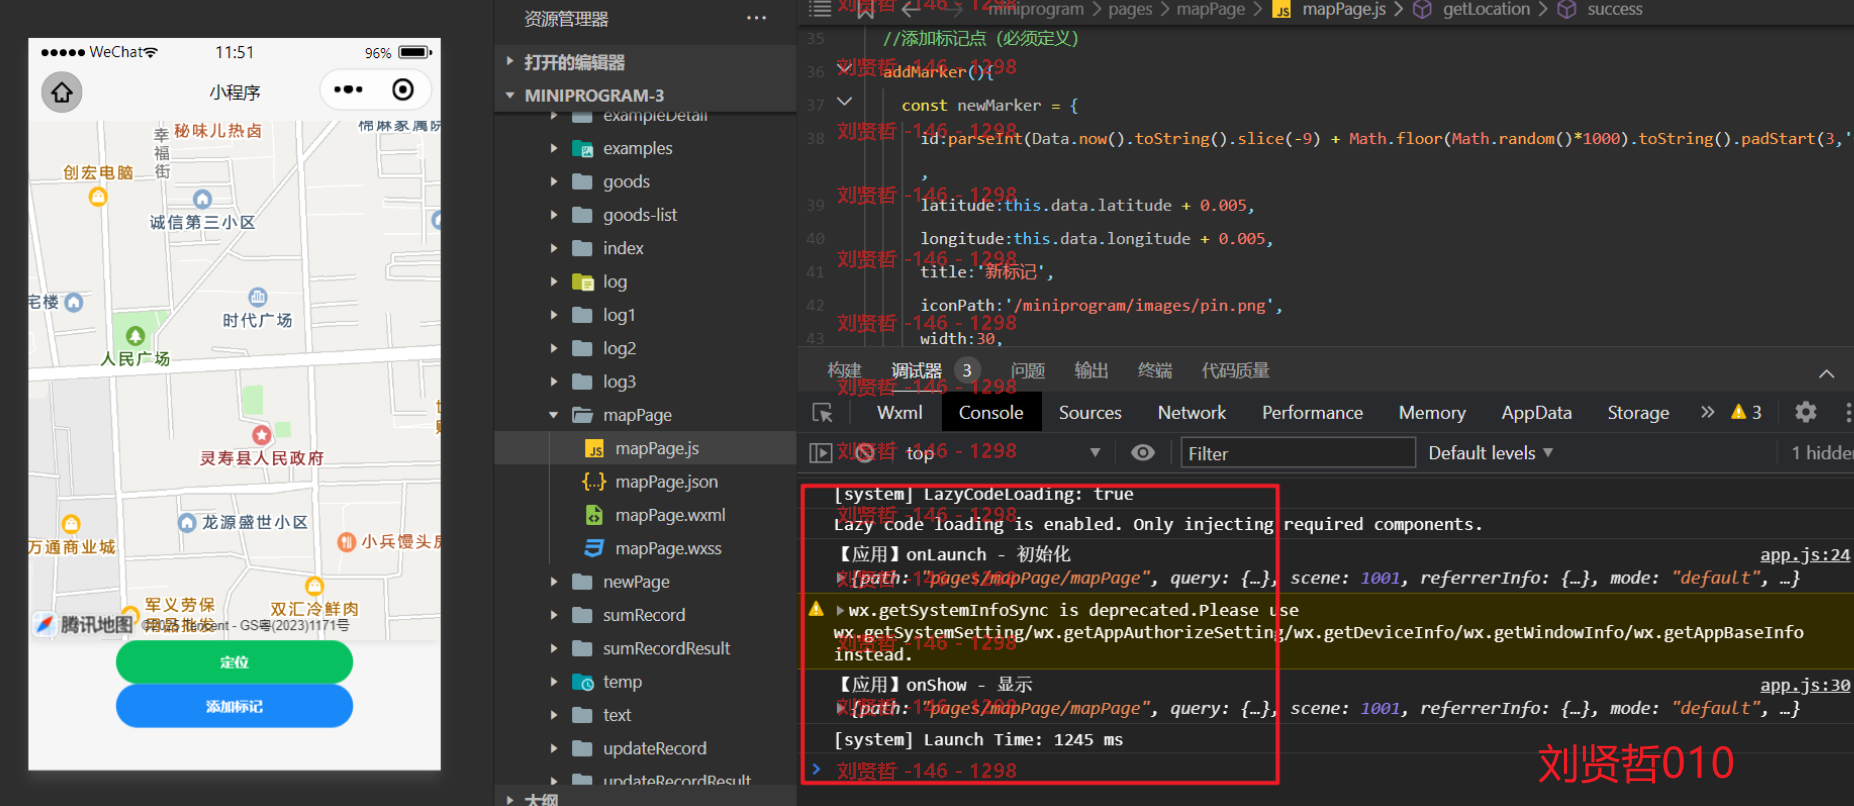This screenshot has width=1854, height=806.
Task: Fold the code at line 37
Action: coord(844,102)
